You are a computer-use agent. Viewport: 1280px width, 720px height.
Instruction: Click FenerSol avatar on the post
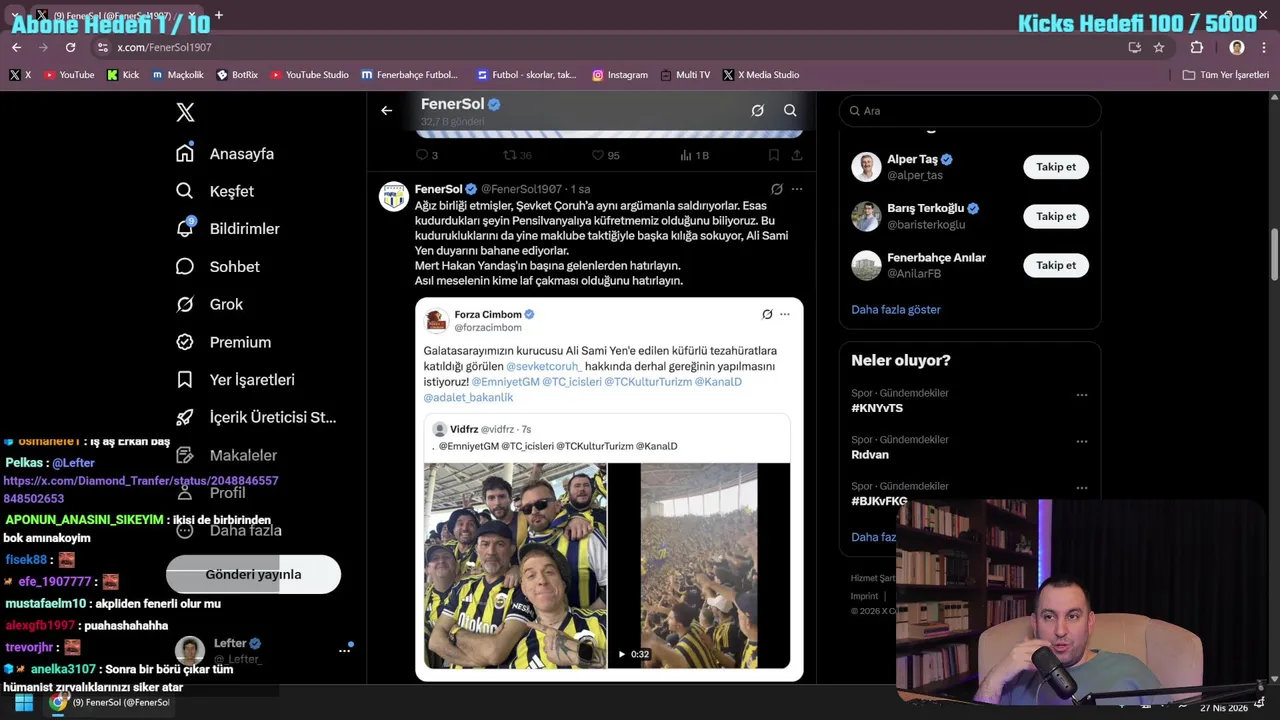(394, 196)
